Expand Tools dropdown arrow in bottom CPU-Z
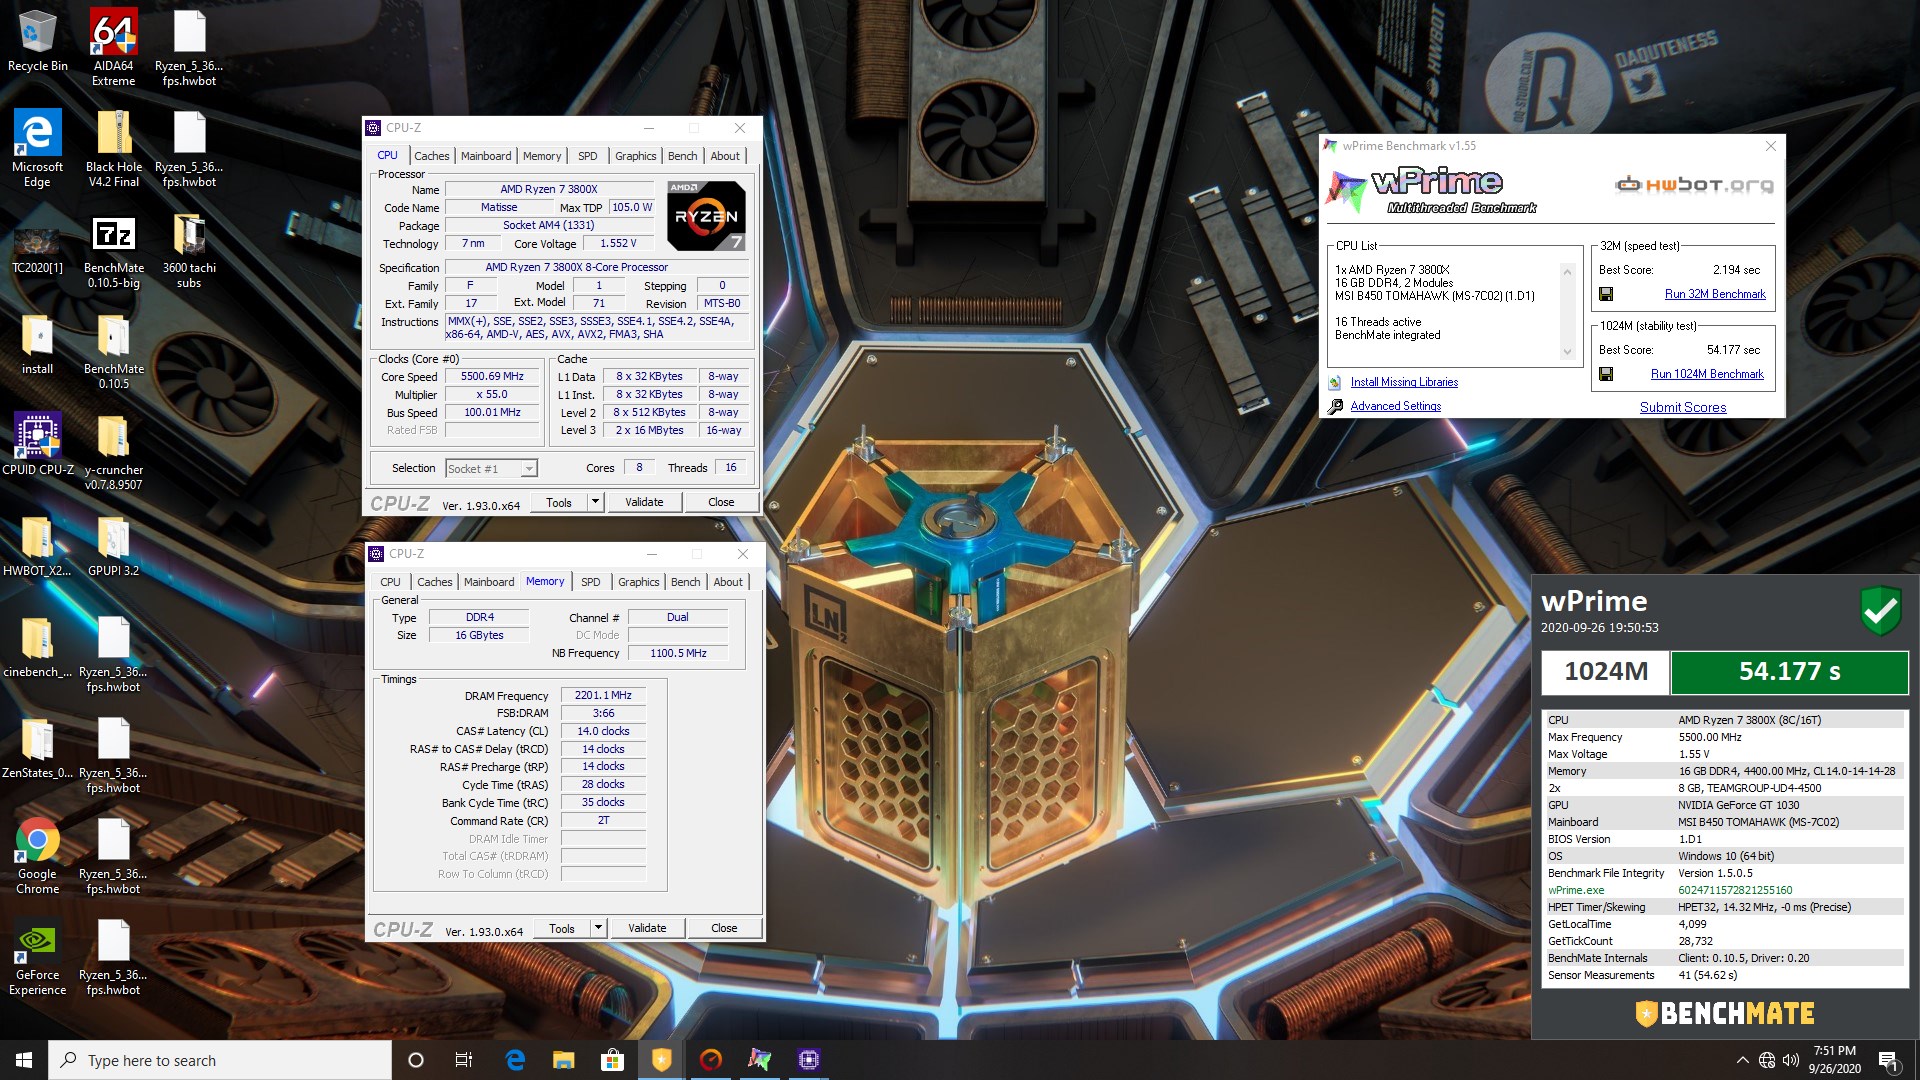The image size is (1920, 1080). pos(599,928)
